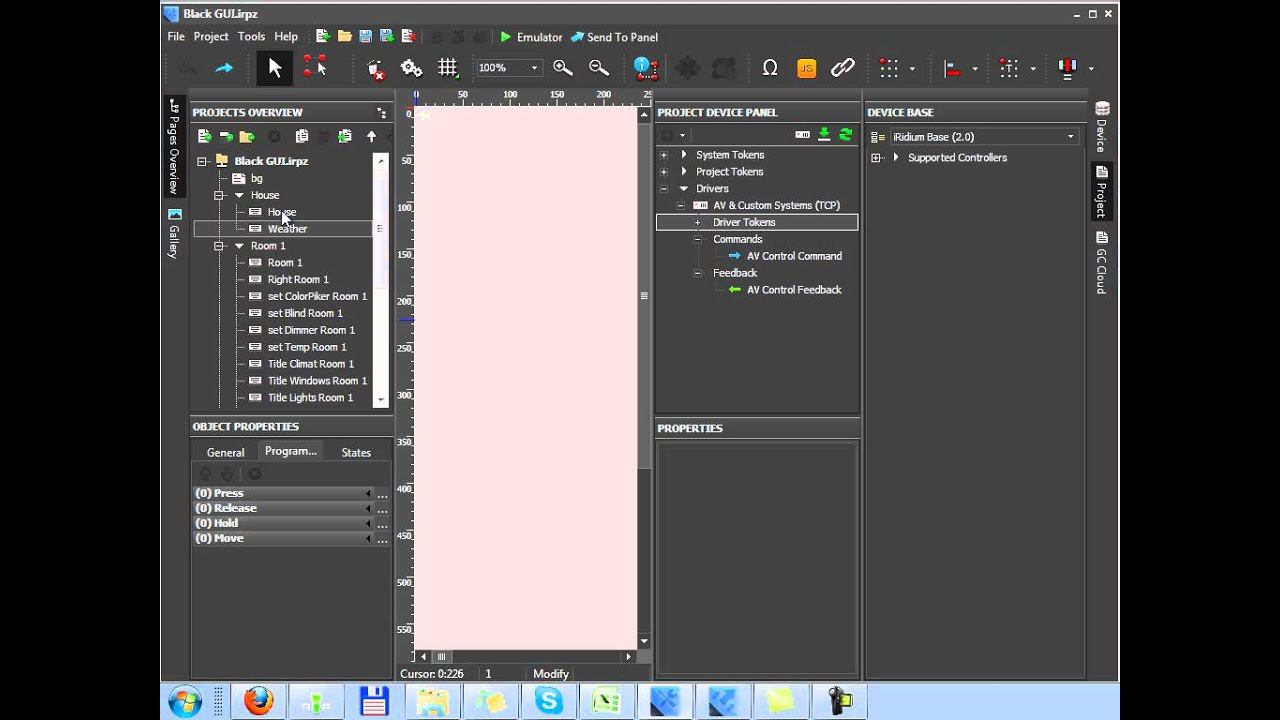Screen dimensions: 1280x720
Task: Expand the Supported Controllers node
Action: pyautogui.click(x=876, y=158)
